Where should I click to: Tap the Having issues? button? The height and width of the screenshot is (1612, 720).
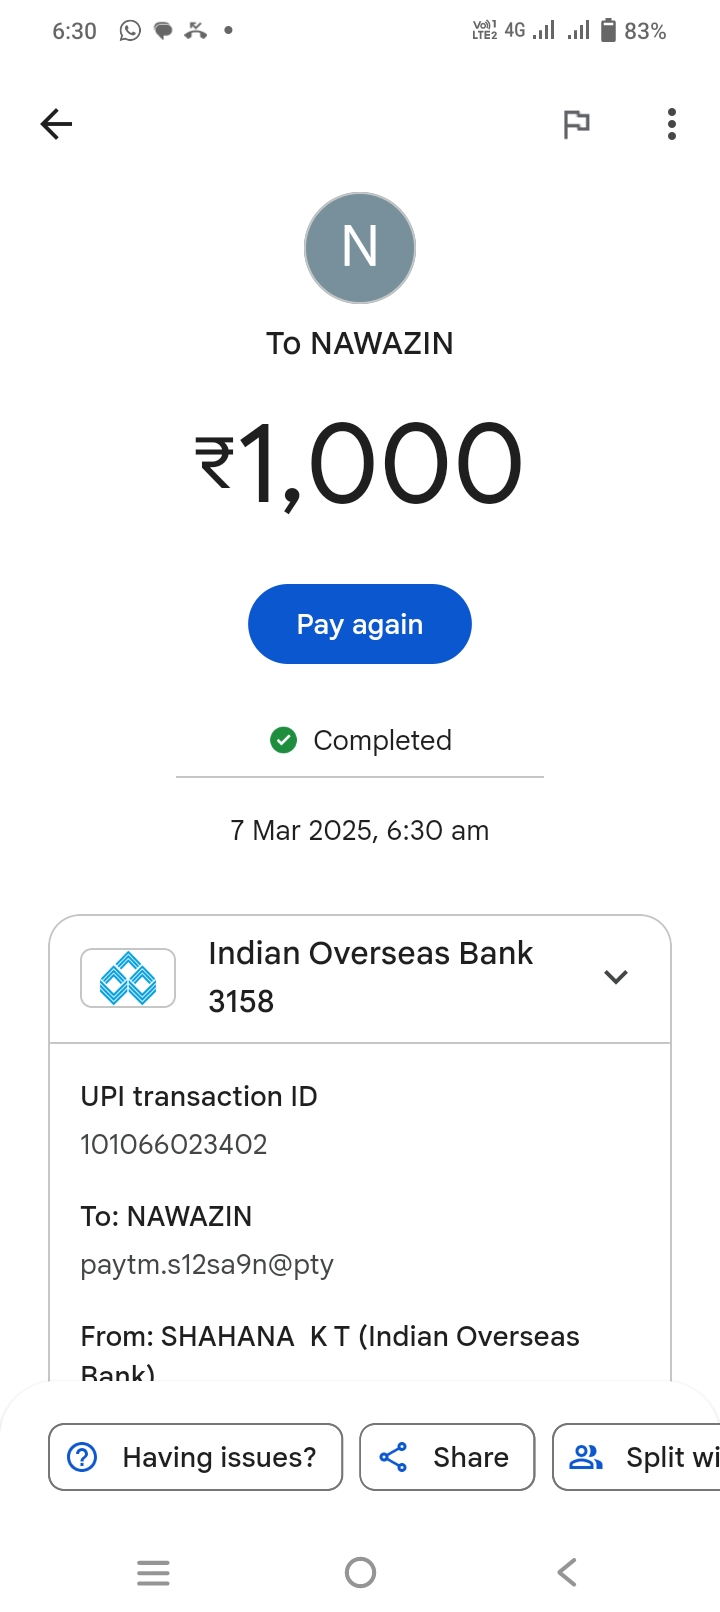point(196,1457)
